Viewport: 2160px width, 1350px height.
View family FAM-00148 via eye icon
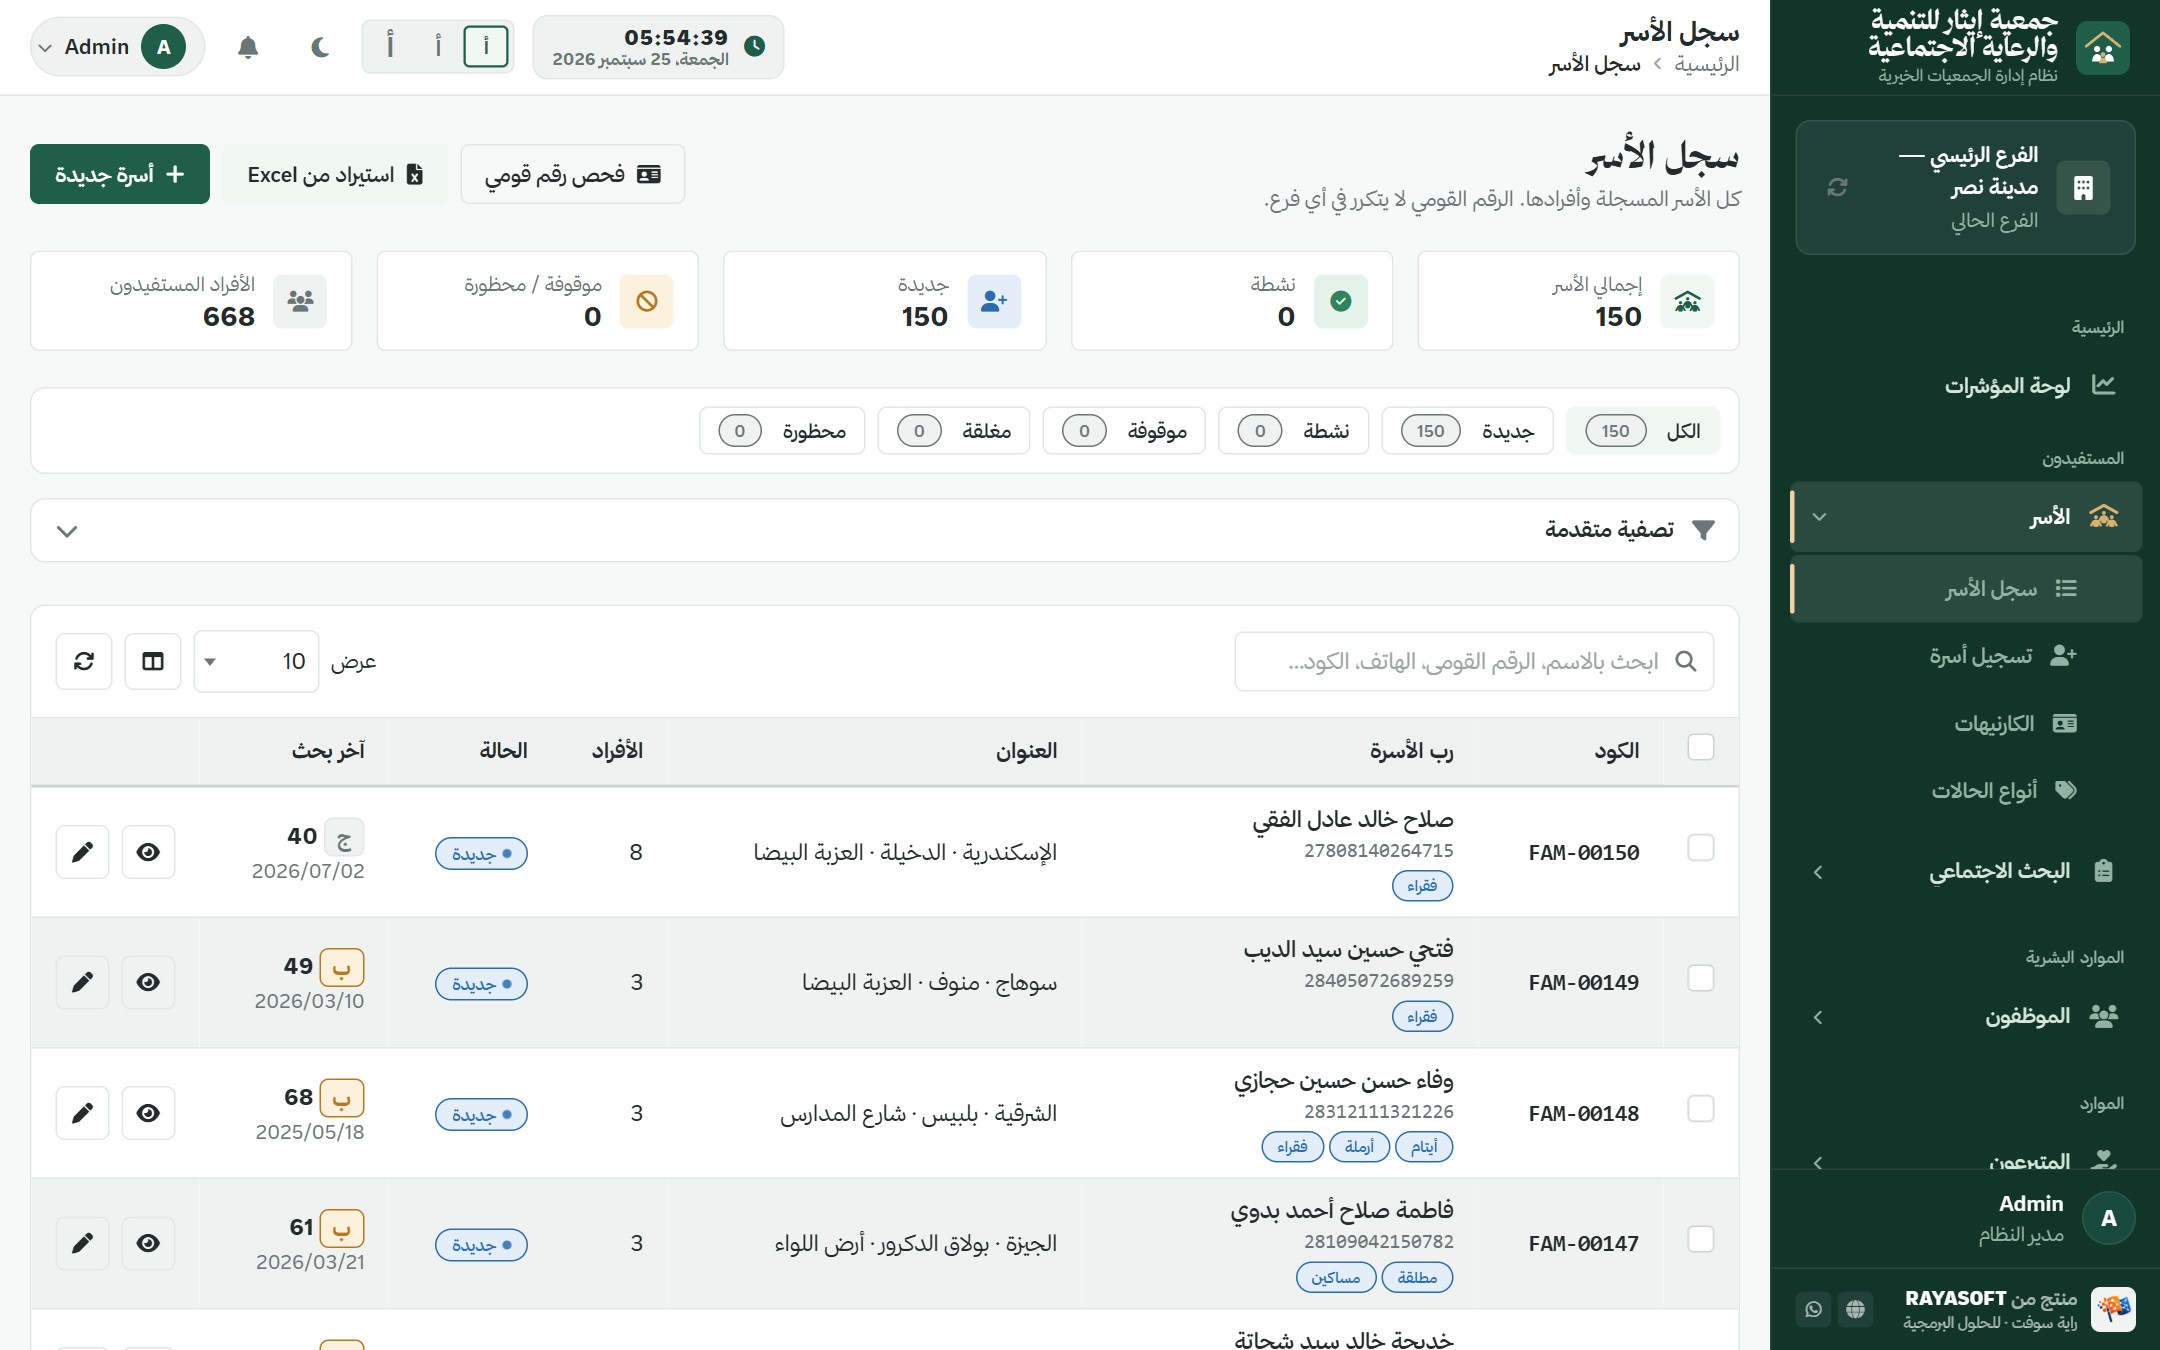tap(148, 1113)
